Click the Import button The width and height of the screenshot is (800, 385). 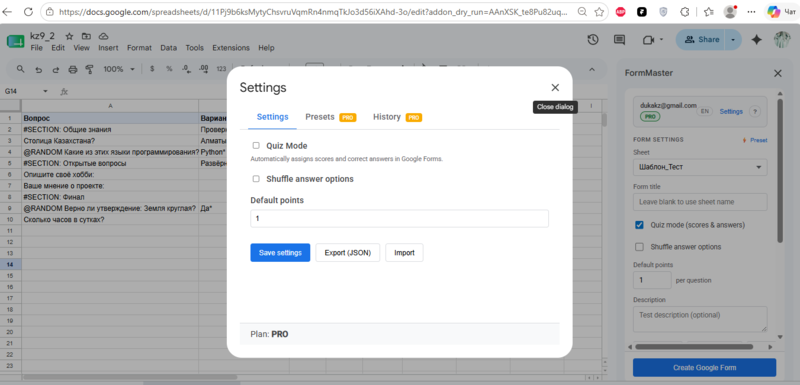click(404, 252)
